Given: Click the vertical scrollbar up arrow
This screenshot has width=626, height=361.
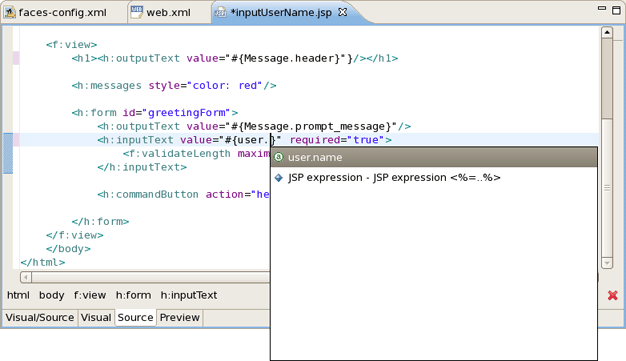Looking at the screenshot, I should click(607, 32).
